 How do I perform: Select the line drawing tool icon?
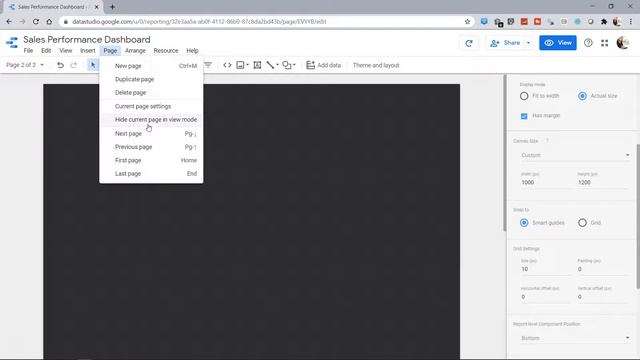pyautogui.click(x=270, y=65)
